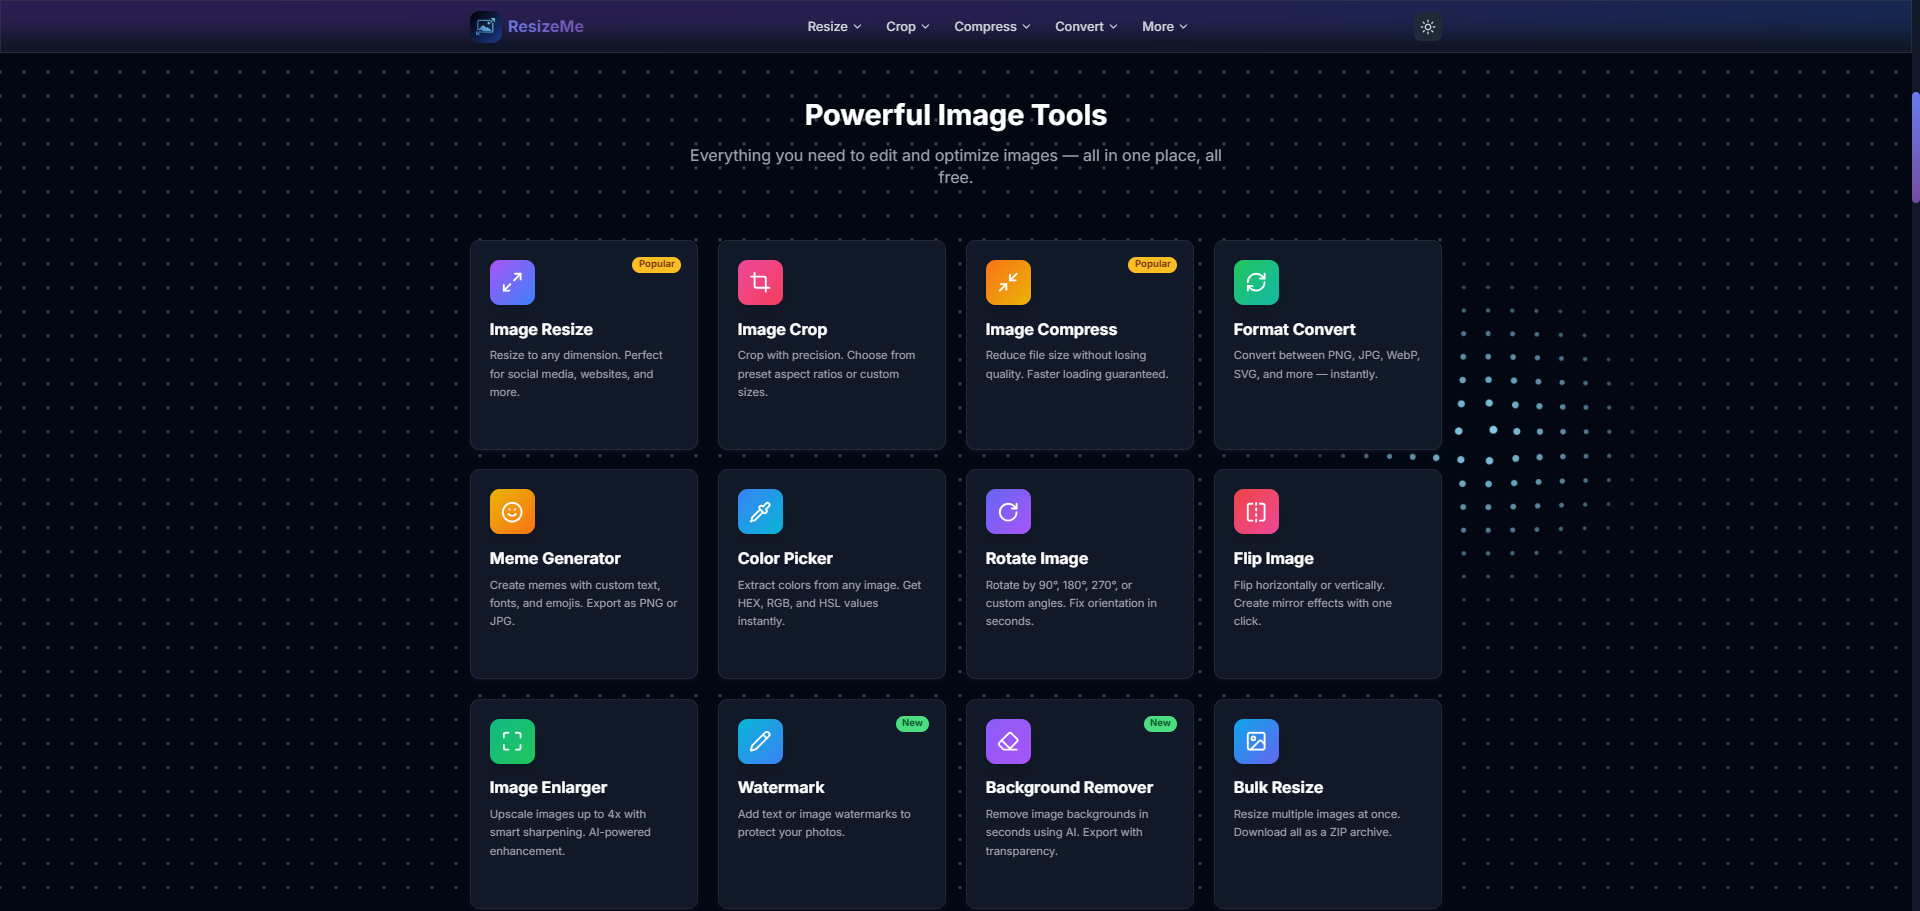Click 'Remove image backgrounds in seconds' description

[1067, 833]
